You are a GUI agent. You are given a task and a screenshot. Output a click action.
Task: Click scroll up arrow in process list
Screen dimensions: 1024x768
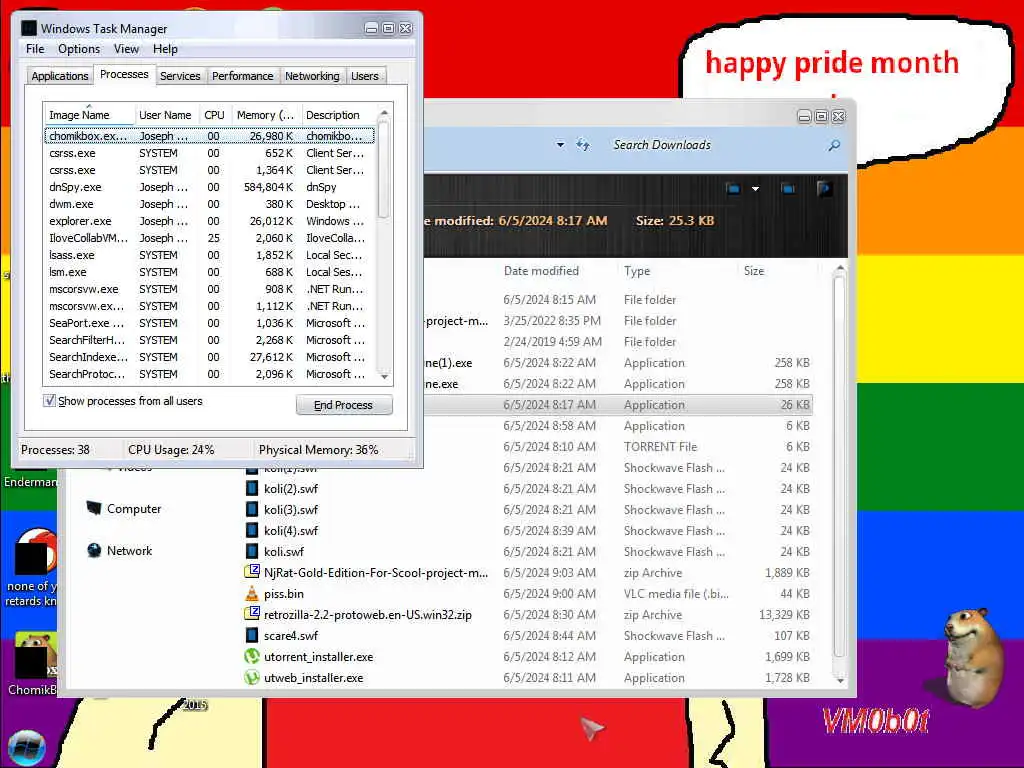(384, 113)
